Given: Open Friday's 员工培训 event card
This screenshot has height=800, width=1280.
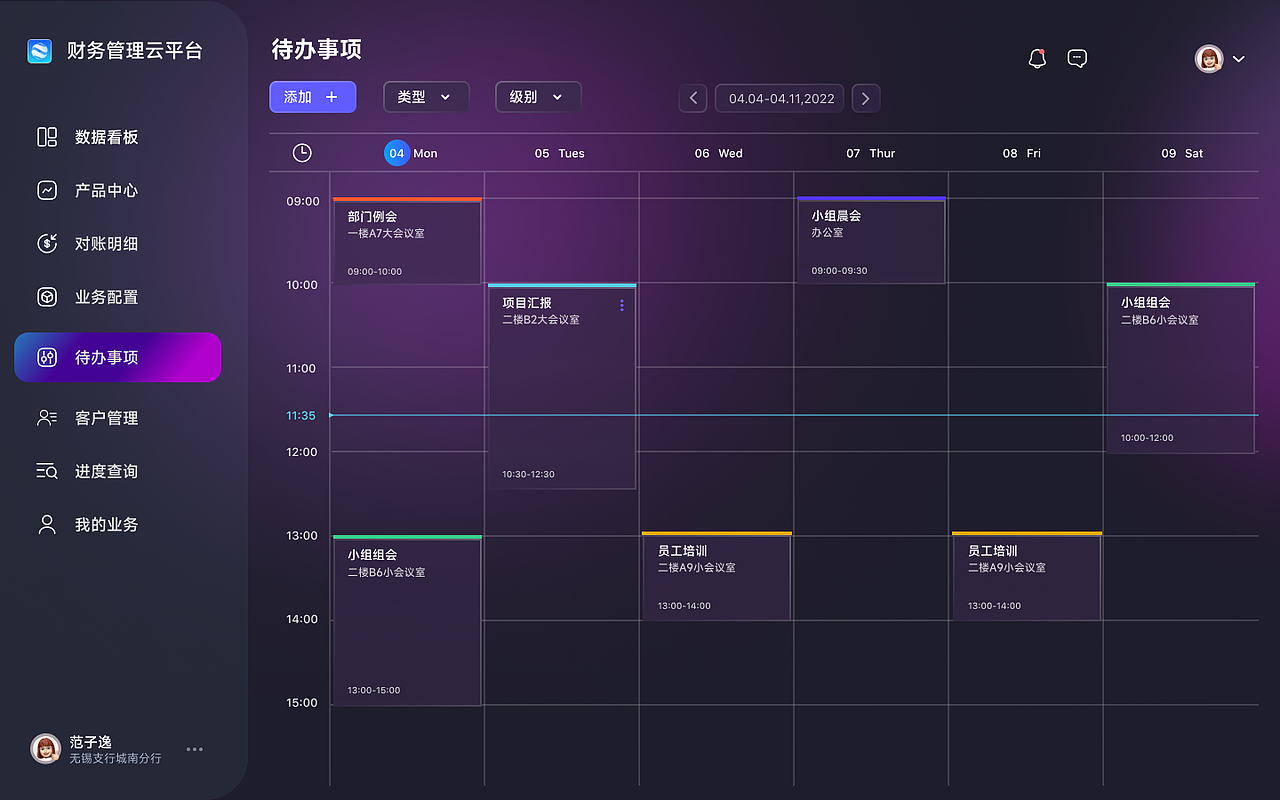Looking at the screenshot, I should 1026,576.
